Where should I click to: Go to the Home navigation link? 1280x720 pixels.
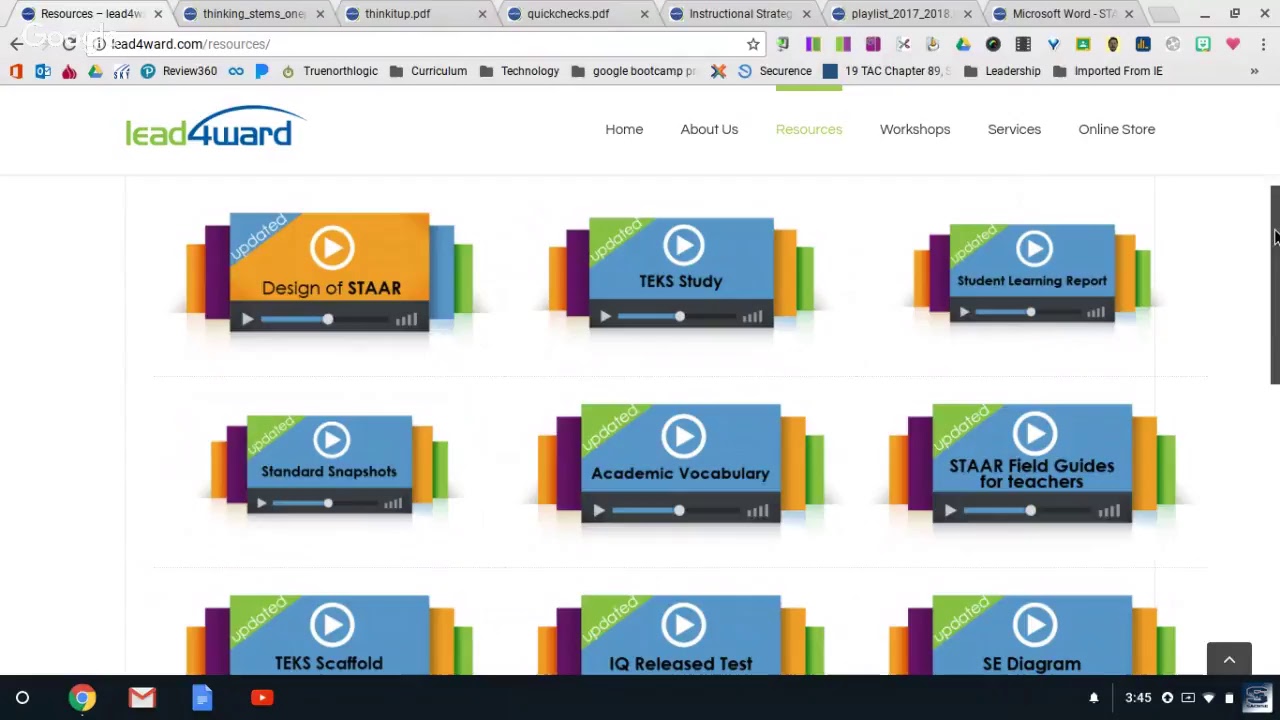(x=624, y=129)
